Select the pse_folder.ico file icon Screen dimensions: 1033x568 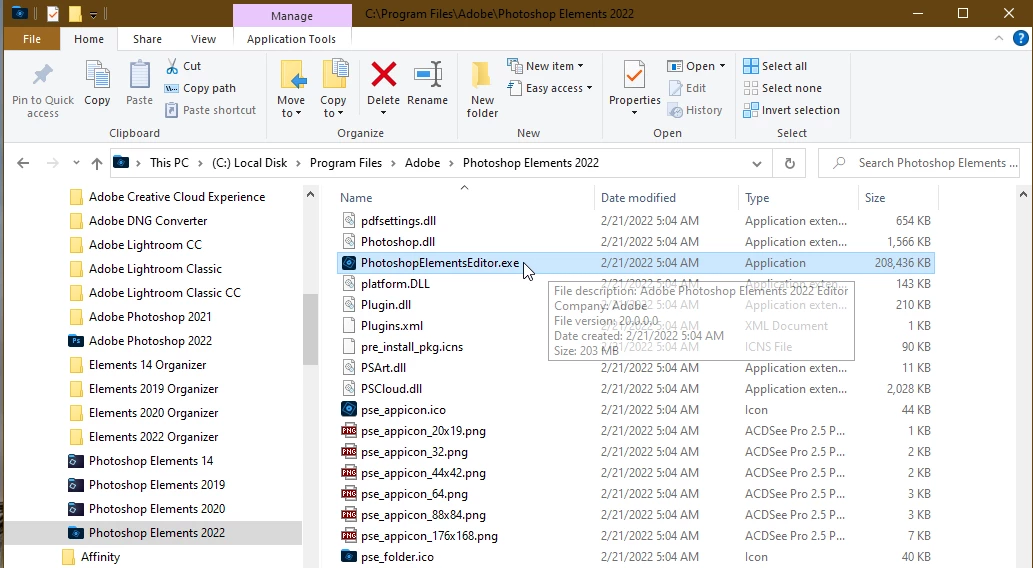point(349,557)
